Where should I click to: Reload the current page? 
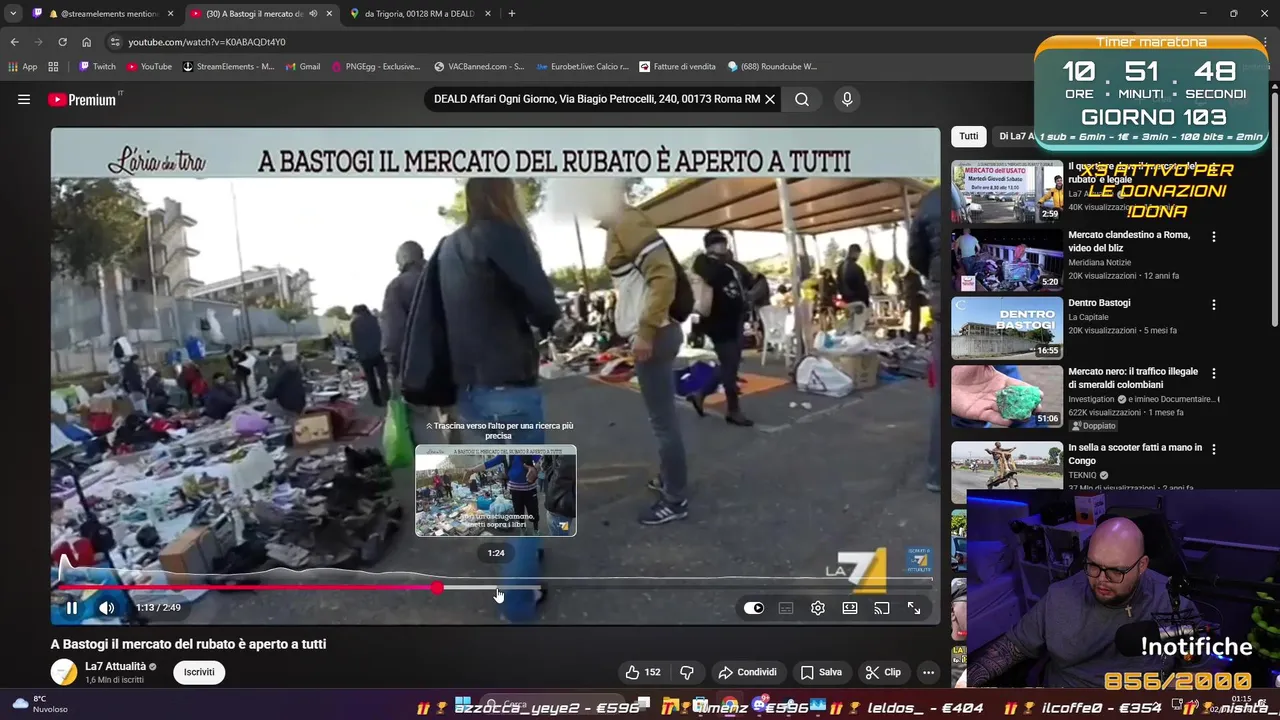click(x=62, y=42)
